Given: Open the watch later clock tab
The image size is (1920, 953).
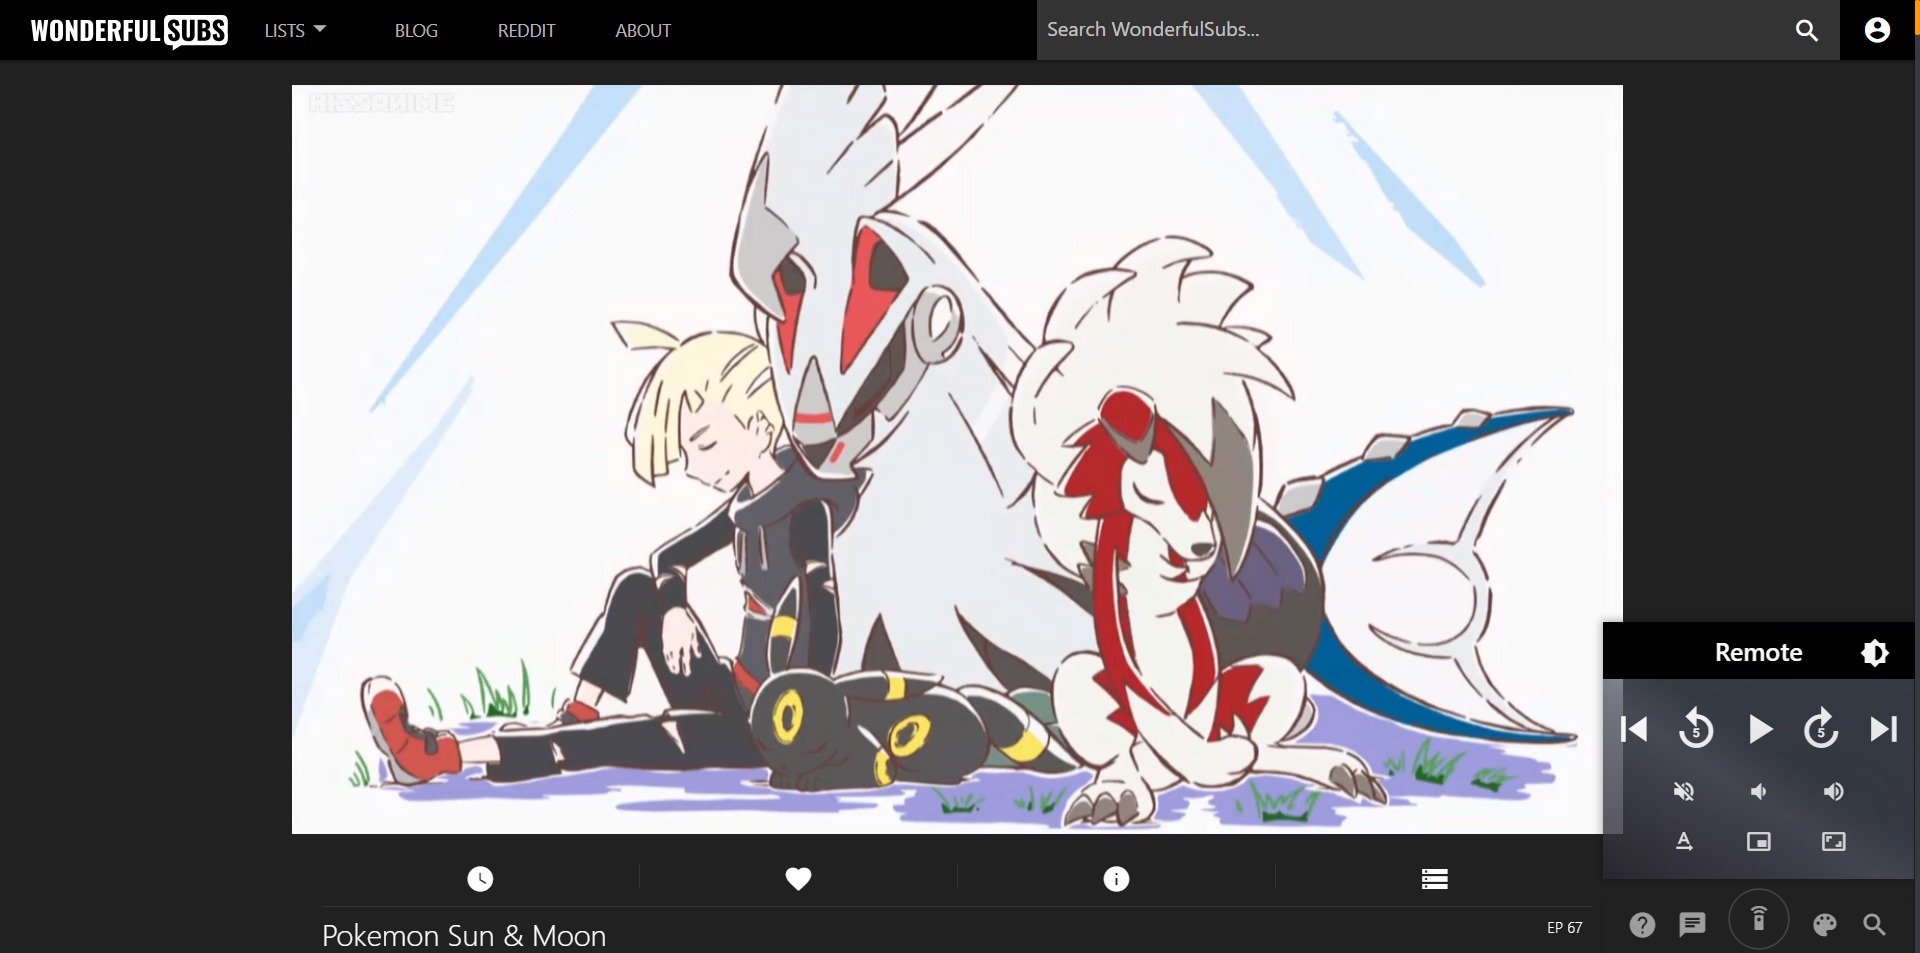Looking at the screenshot, I should coord(481,879).
